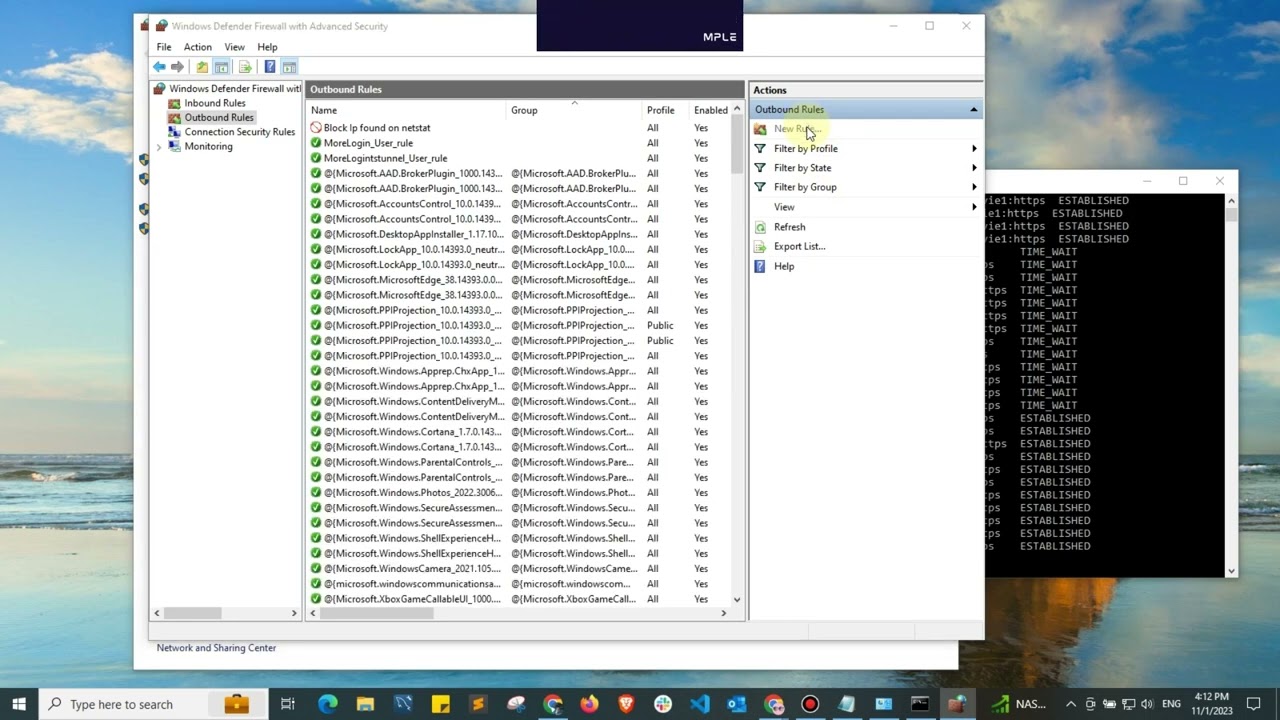Click the New Rule icon in Actions pane
This screenshot has width=1280, height=720.
(x=760, y=129)
